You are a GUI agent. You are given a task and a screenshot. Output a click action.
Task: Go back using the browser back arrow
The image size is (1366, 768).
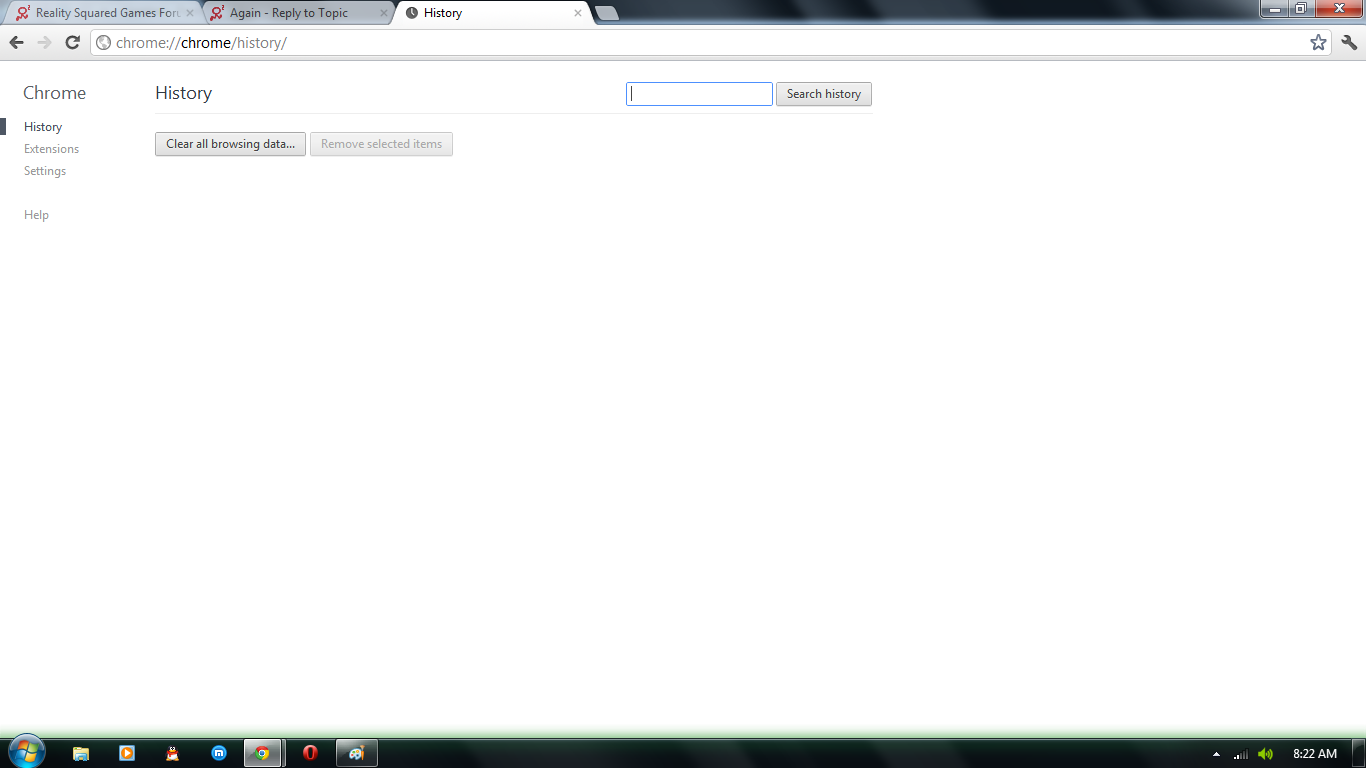click(x=16, y=42)
